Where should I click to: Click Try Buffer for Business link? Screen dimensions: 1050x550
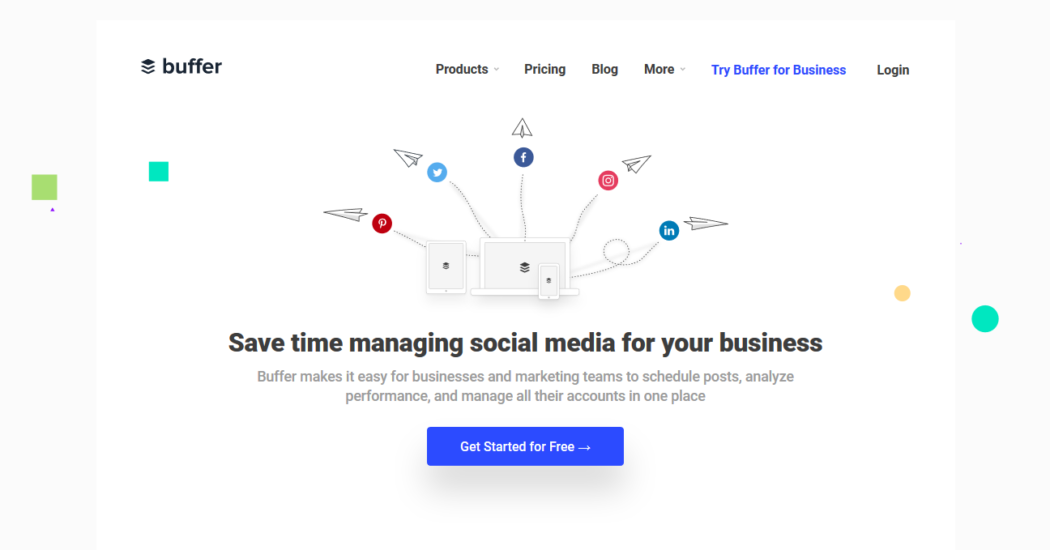778,70
